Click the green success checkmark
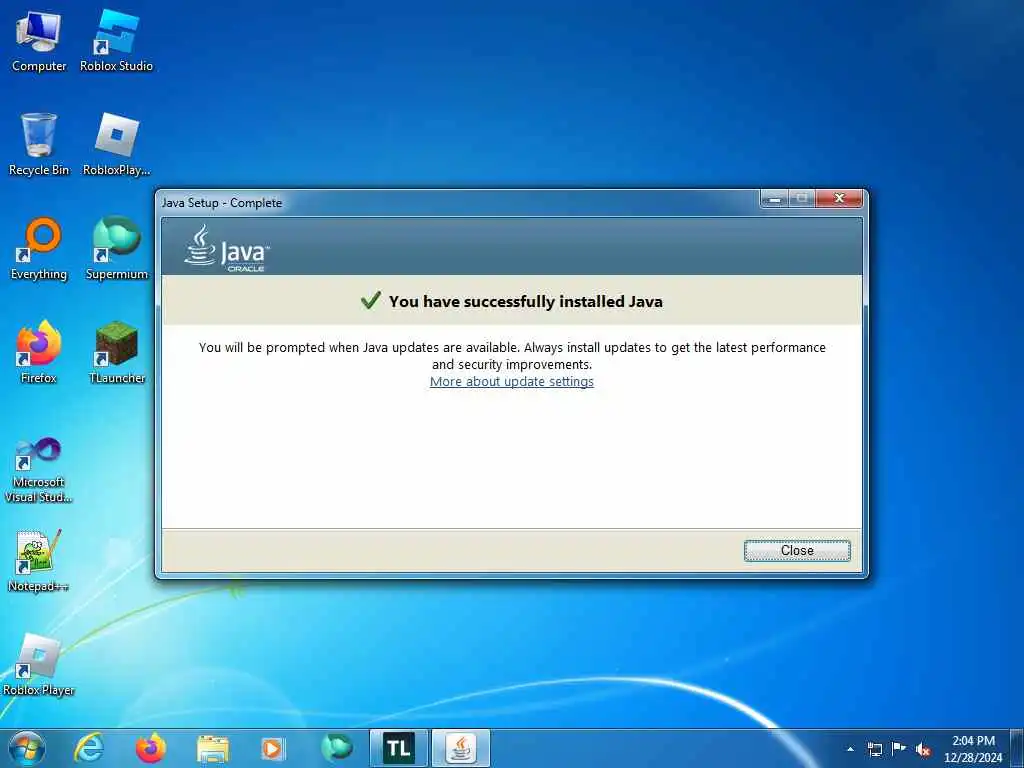The height and width of the screenshot is (768, 1024). (370, 300)
